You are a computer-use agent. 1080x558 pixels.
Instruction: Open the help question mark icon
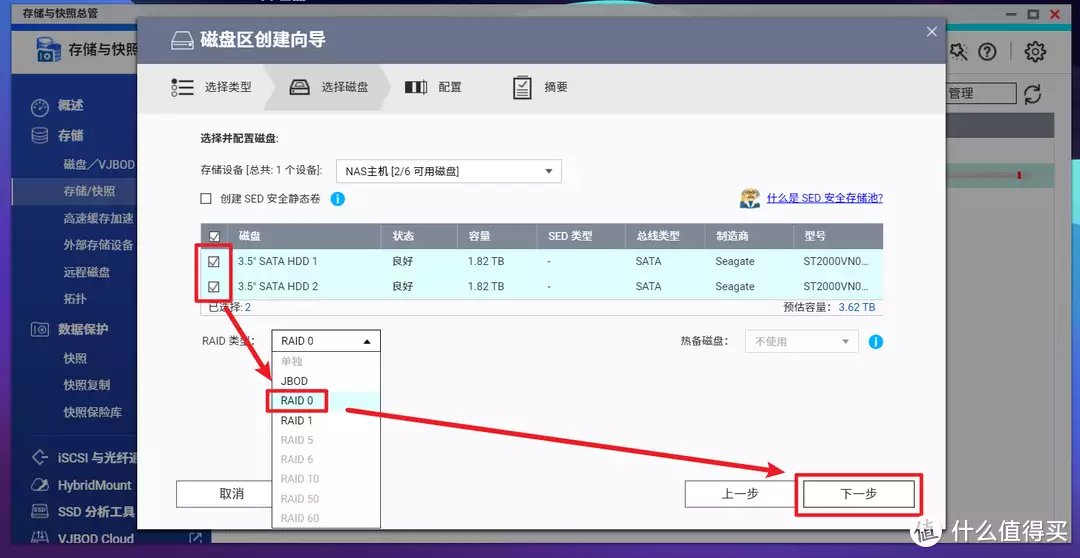tap(987, 52)
